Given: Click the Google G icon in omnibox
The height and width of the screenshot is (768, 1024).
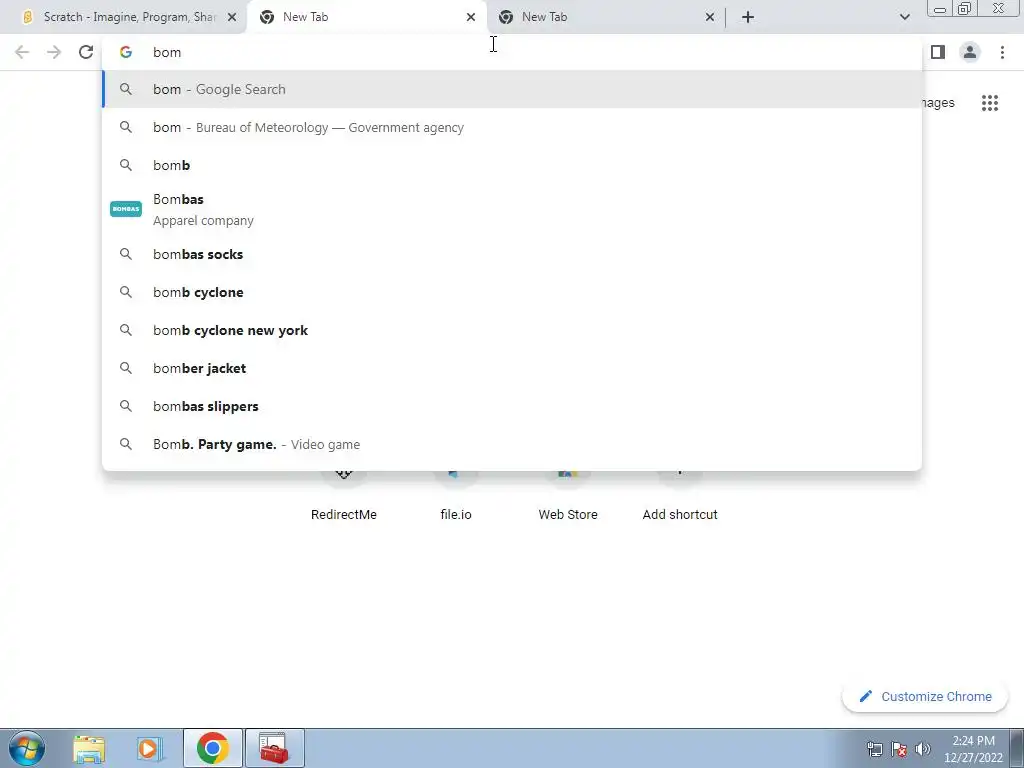Looking at the screenshot, I should point(126,52).
